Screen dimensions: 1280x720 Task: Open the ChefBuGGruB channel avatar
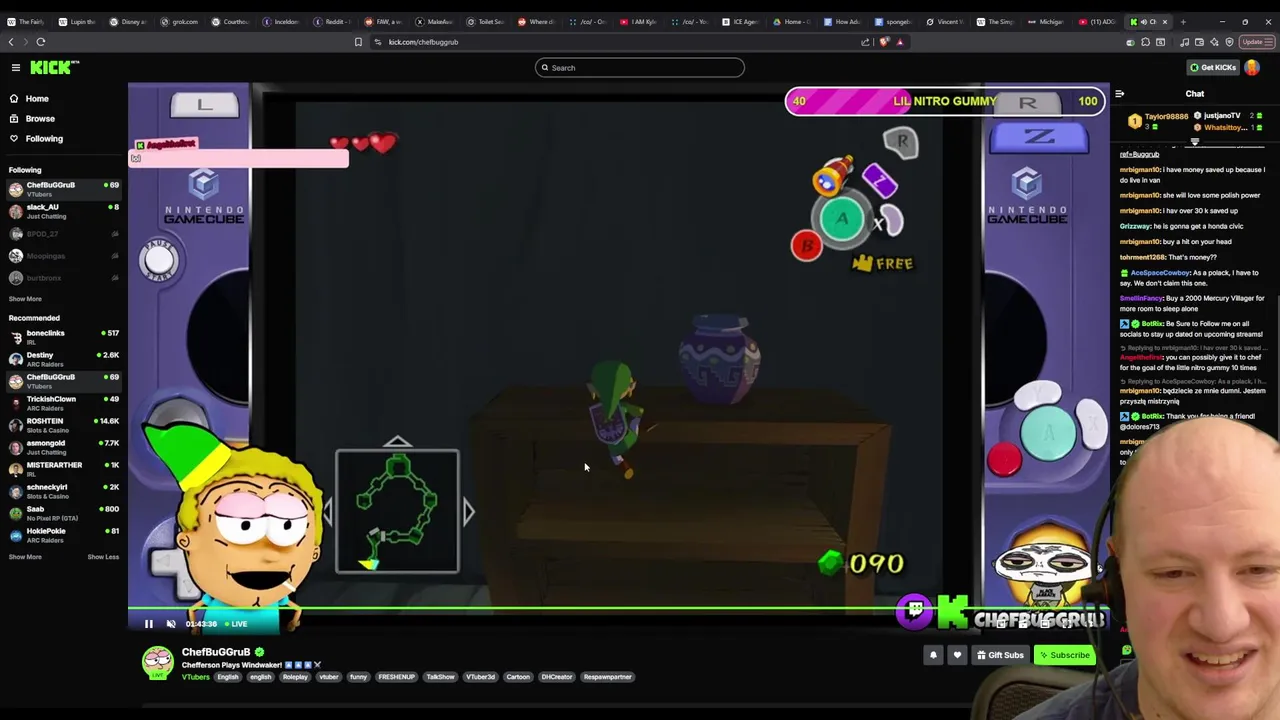click(x=157, y=663)
